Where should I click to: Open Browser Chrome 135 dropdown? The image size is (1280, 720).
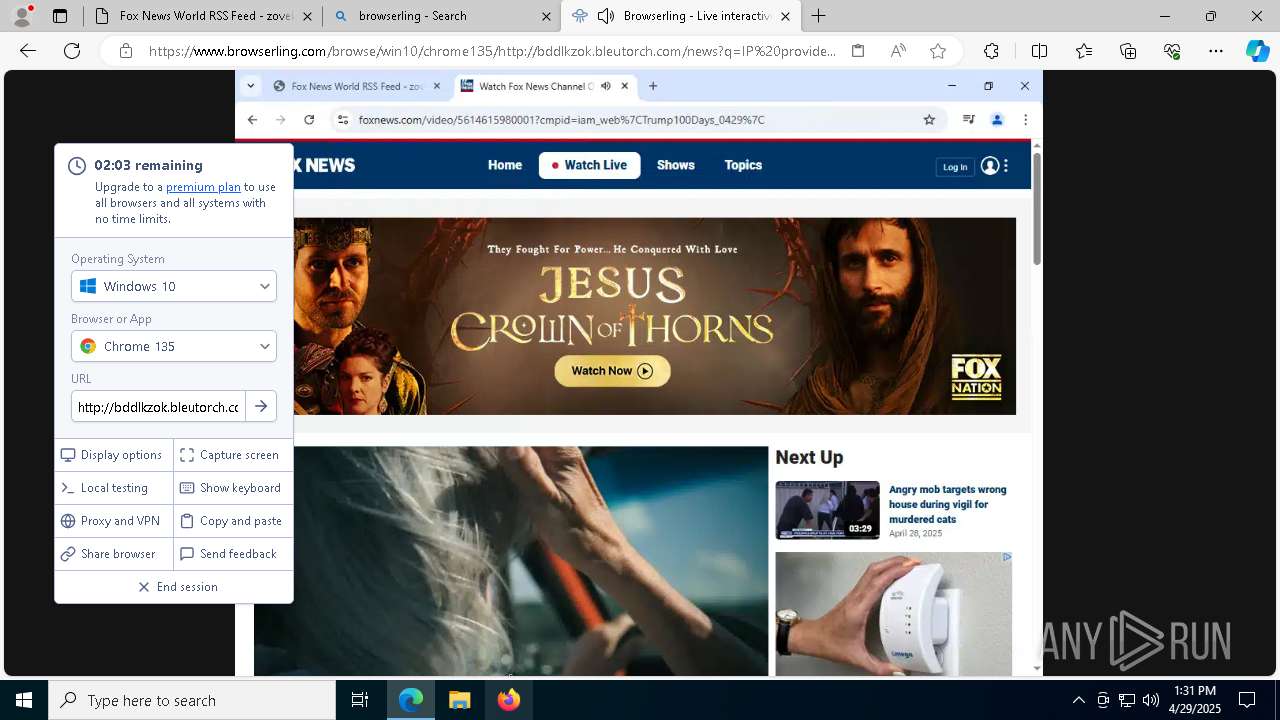pos(174,346)
